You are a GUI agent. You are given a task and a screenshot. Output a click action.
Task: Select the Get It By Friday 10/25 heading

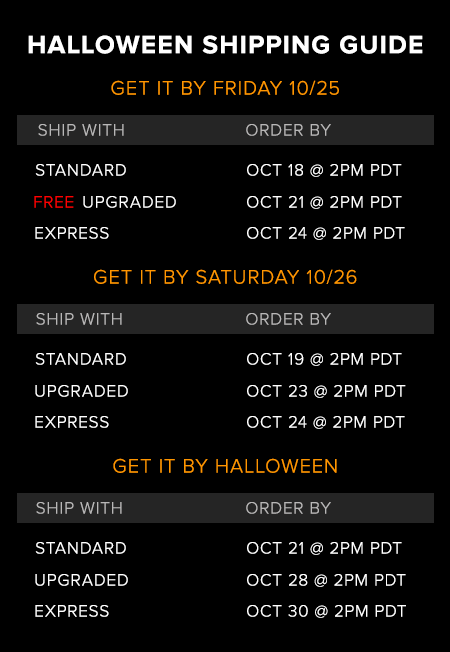(225, 88)
